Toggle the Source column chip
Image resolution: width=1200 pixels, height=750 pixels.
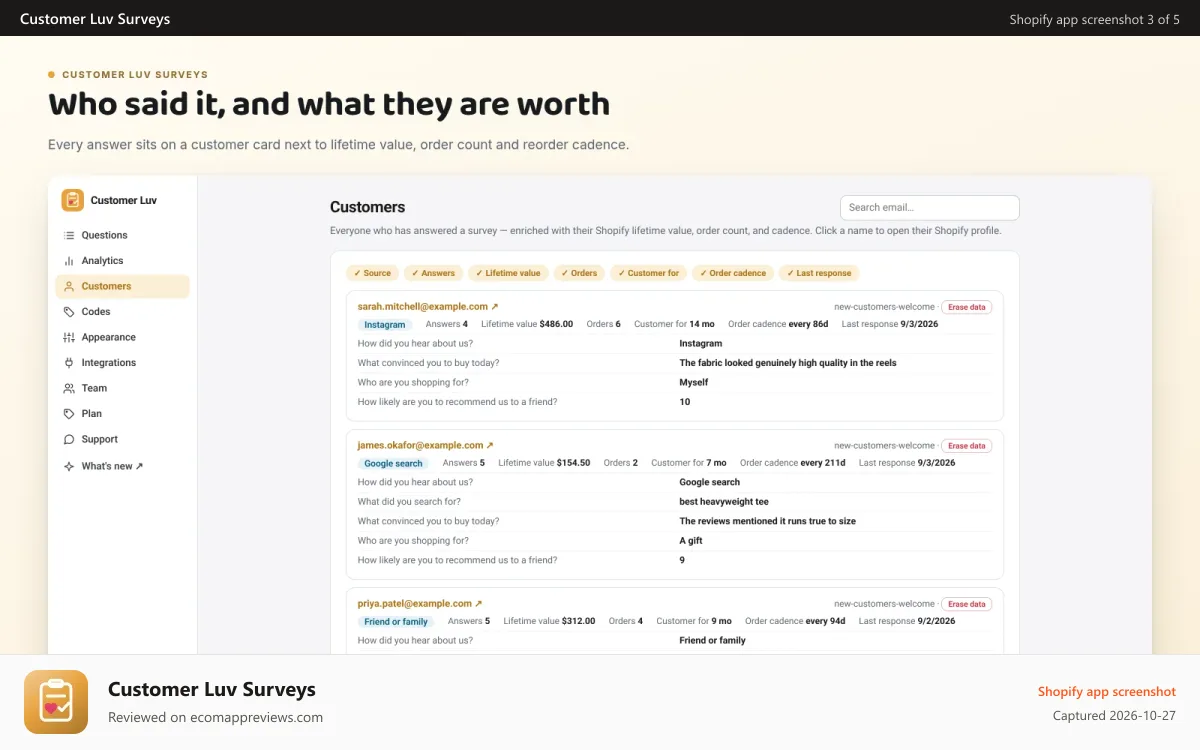coord(372,273)
